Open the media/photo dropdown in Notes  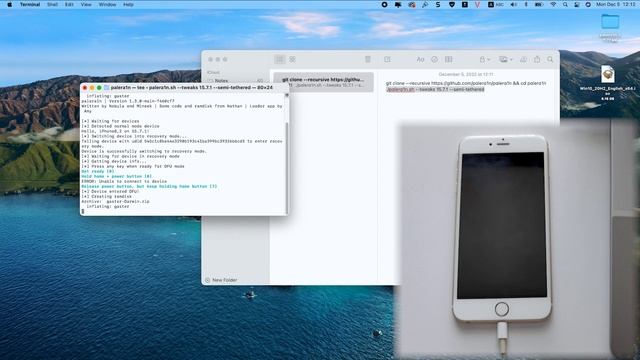[506, 60]
